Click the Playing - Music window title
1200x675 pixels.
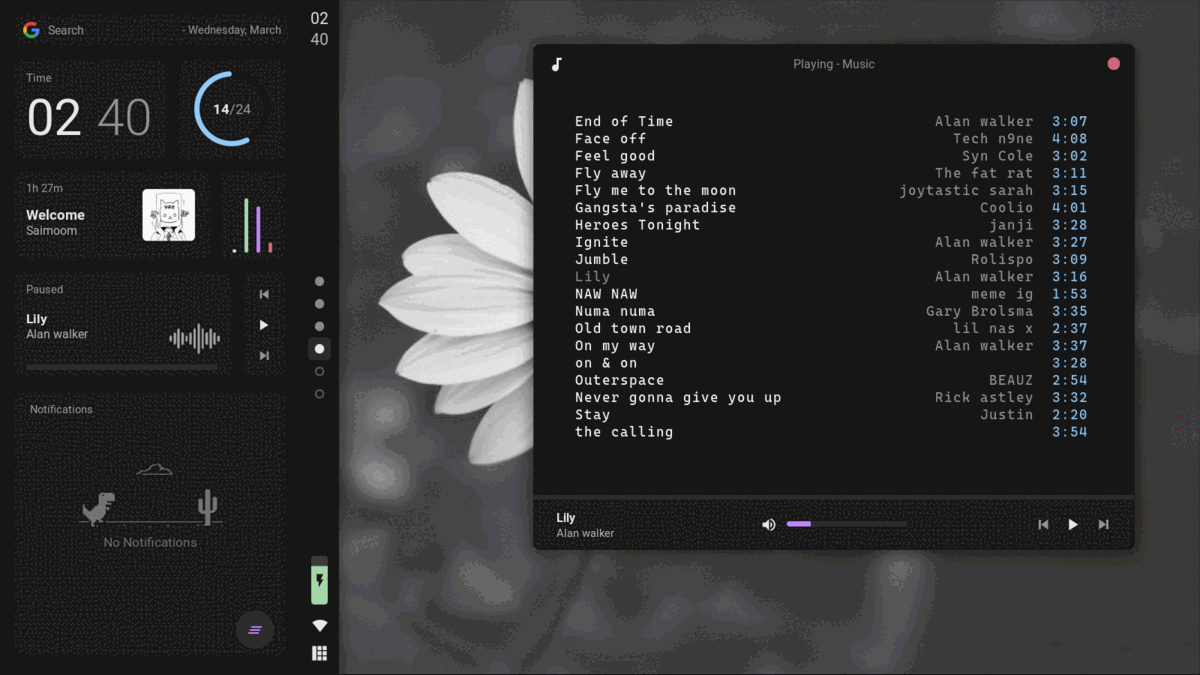(x=834, y=64)
